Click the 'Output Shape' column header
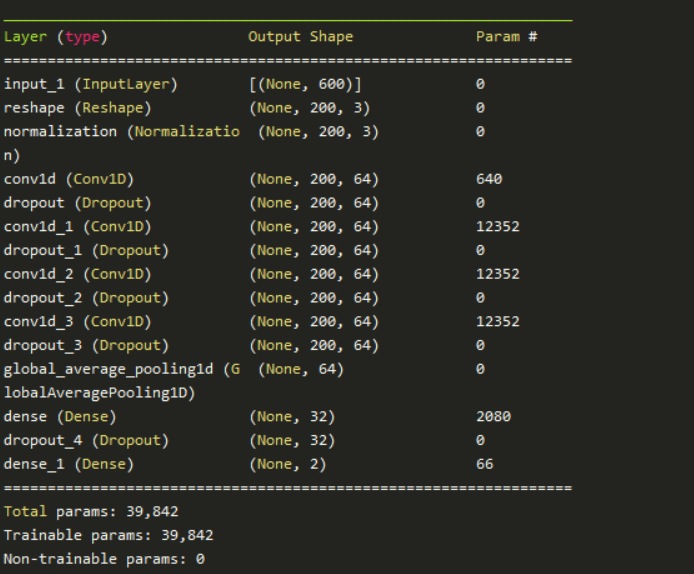Image resolution: width=694 pixels, height=574 pixels. (x=300, y=37)
